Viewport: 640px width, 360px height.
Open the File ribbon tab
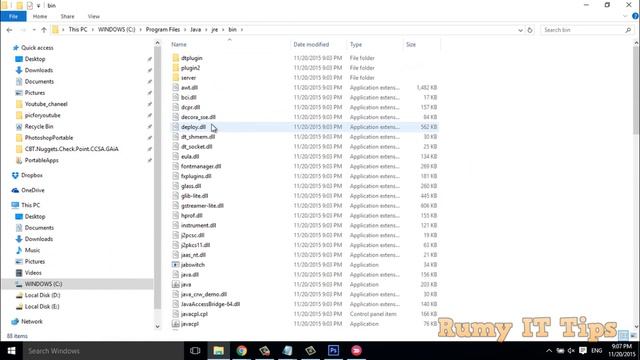click(x=13, y=16)
